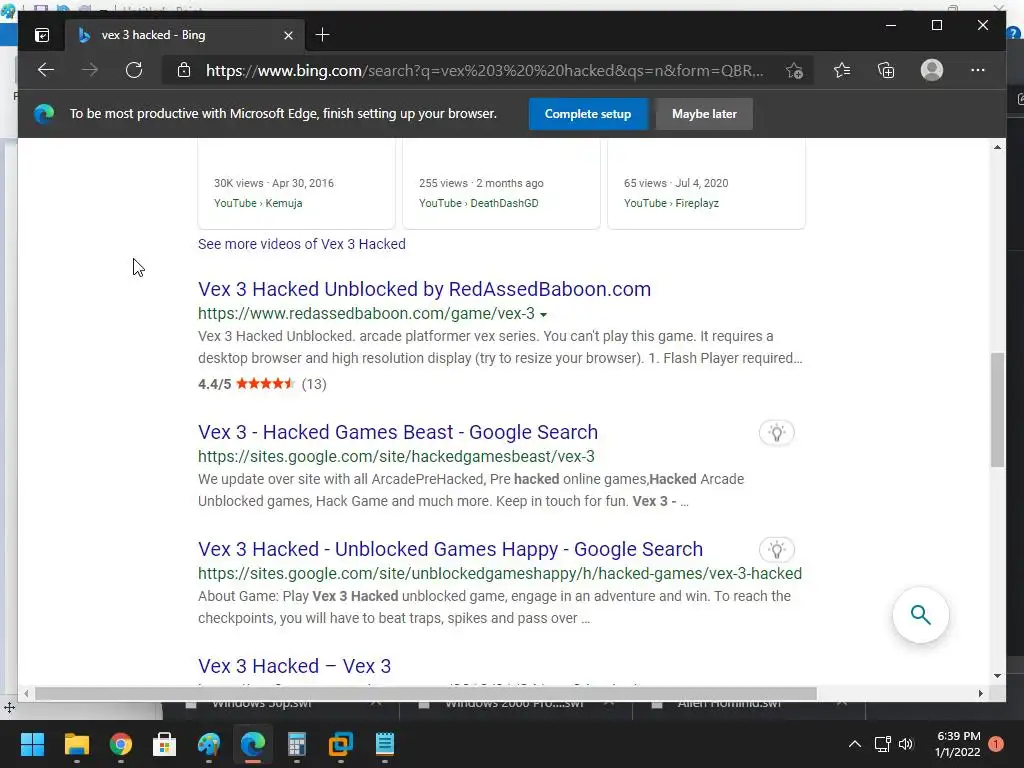Click lightbulb icon beside Unblocked Games Happy
The width and height of the screenshot is (1024, 768).
[x=776, y=549]
